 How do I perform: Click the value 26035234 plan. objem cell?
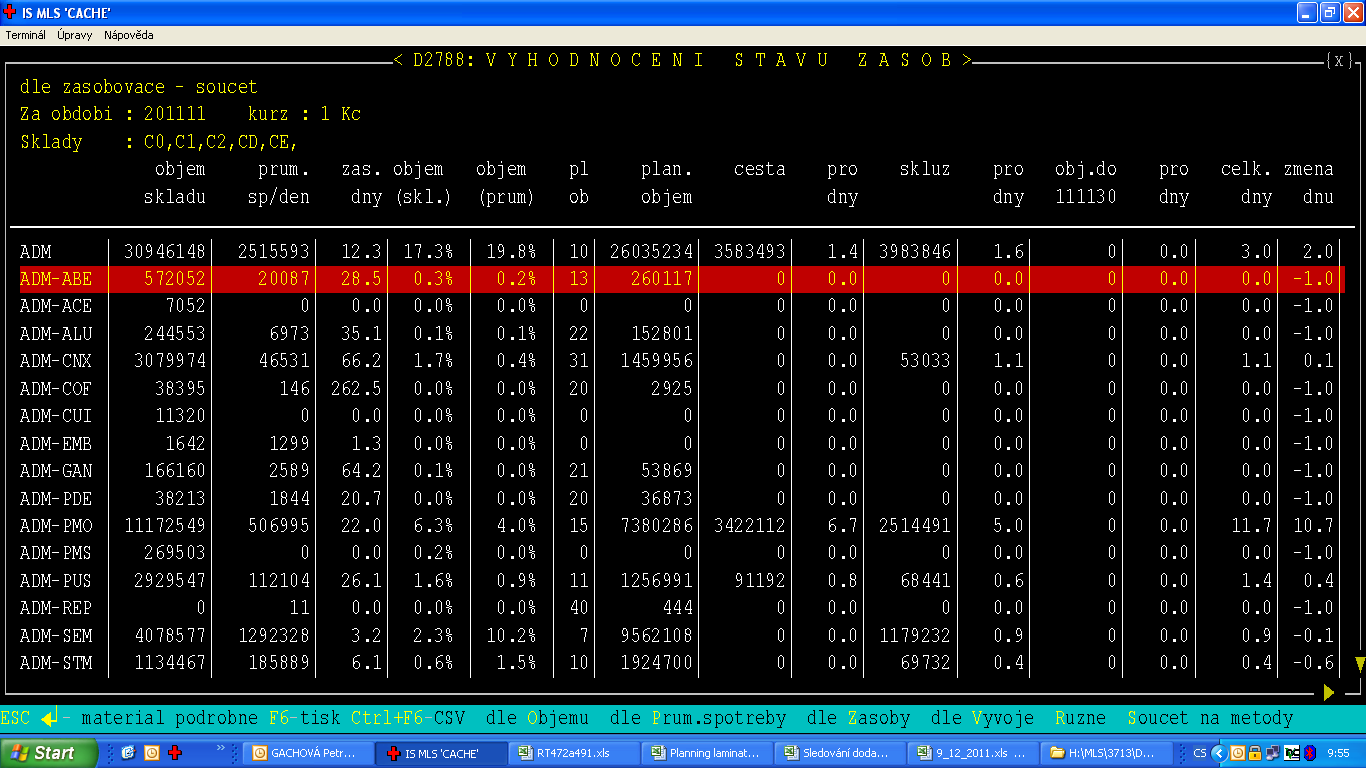click(x=652, y=251)
